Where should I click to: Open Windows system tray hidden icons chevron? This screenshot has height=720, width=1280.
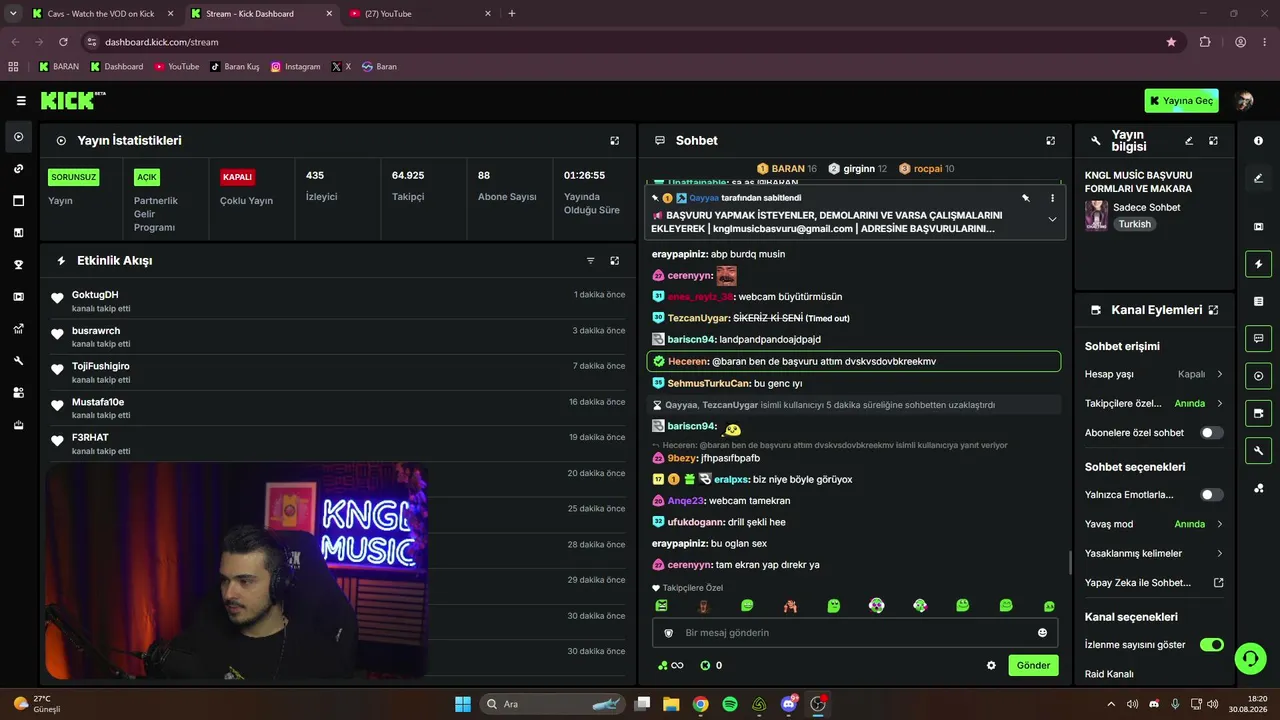coord(1110,704)
